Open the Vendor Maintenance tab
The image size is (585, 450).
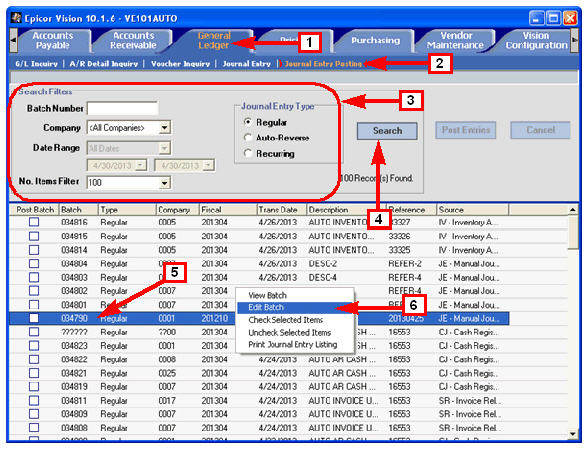(456, 40)
